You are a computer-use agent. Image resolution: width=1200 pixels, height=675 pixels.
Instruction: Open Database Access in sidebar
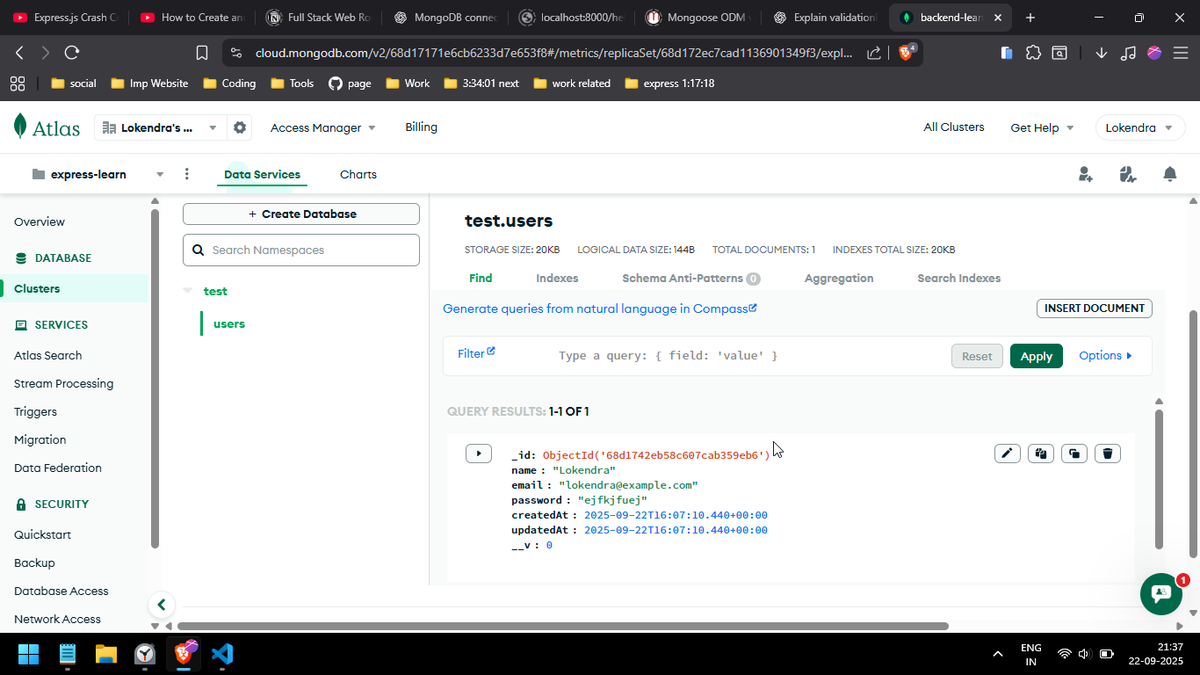tap(61, 591)
